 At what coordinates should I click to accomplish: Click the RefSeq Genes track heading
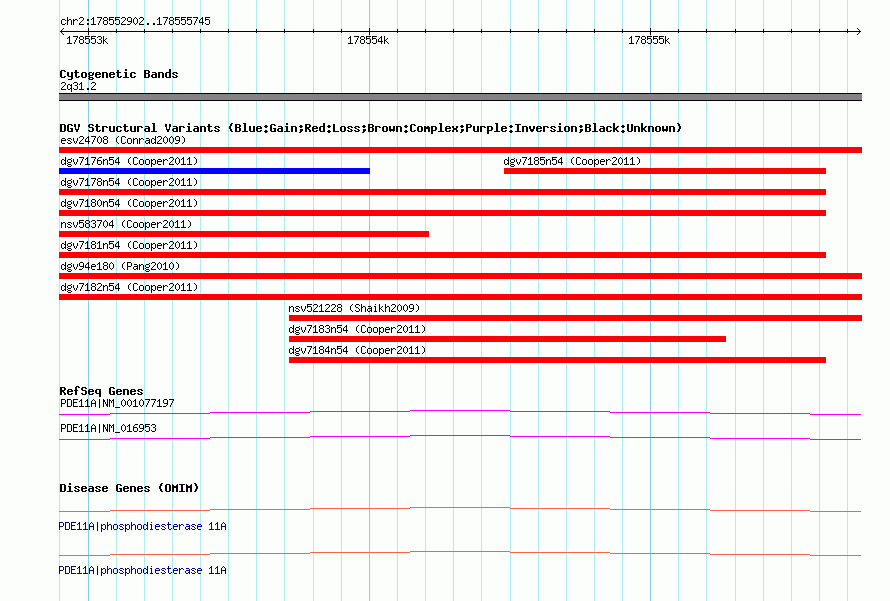click(x=102, y=391)
